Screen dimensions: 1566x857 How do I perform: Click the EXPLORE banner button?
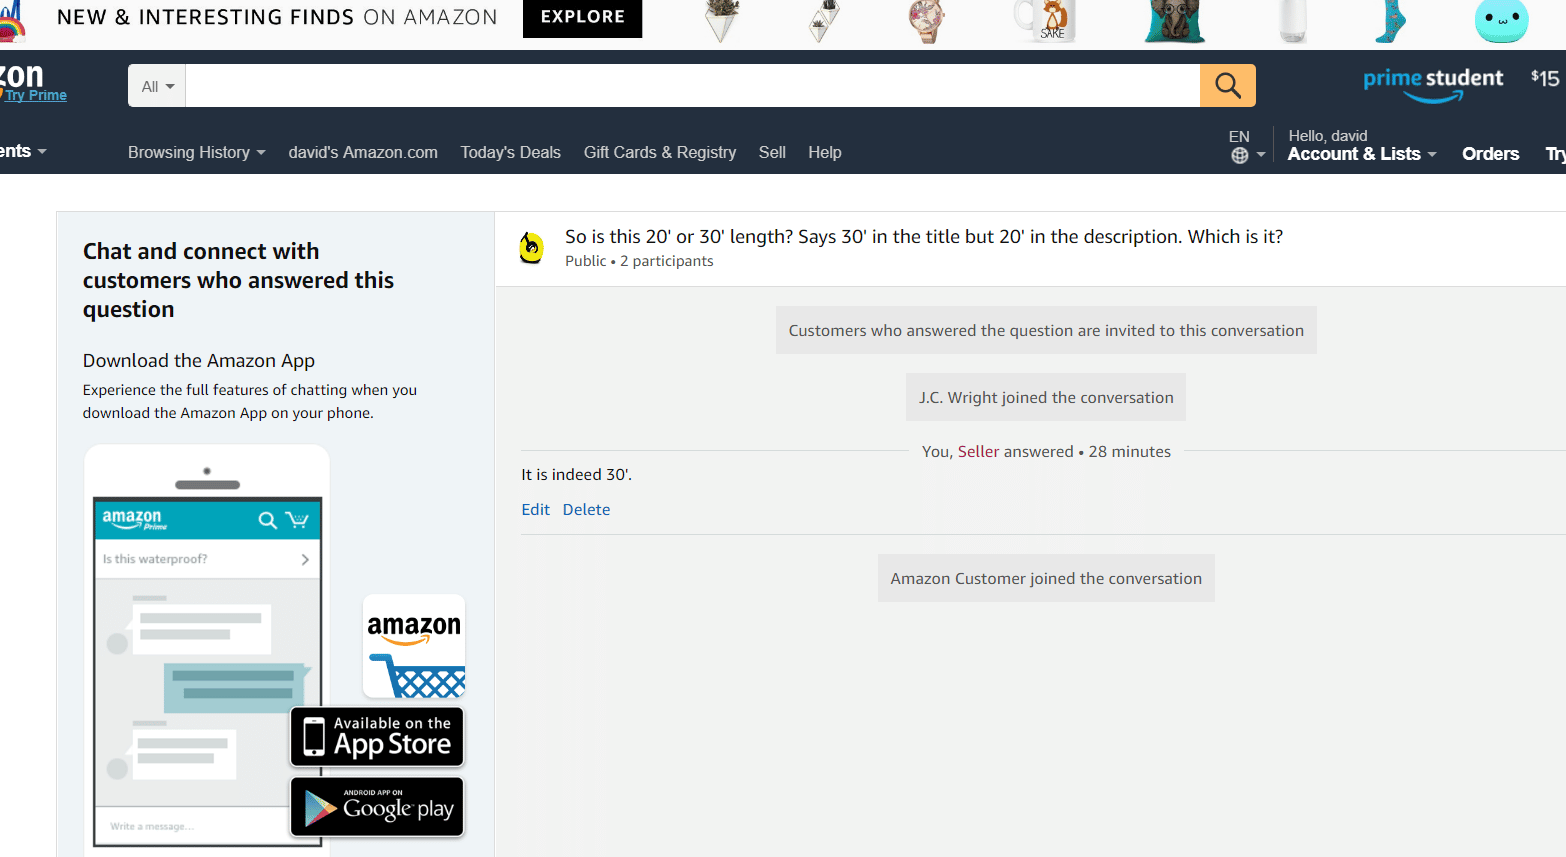pos(582,18)
